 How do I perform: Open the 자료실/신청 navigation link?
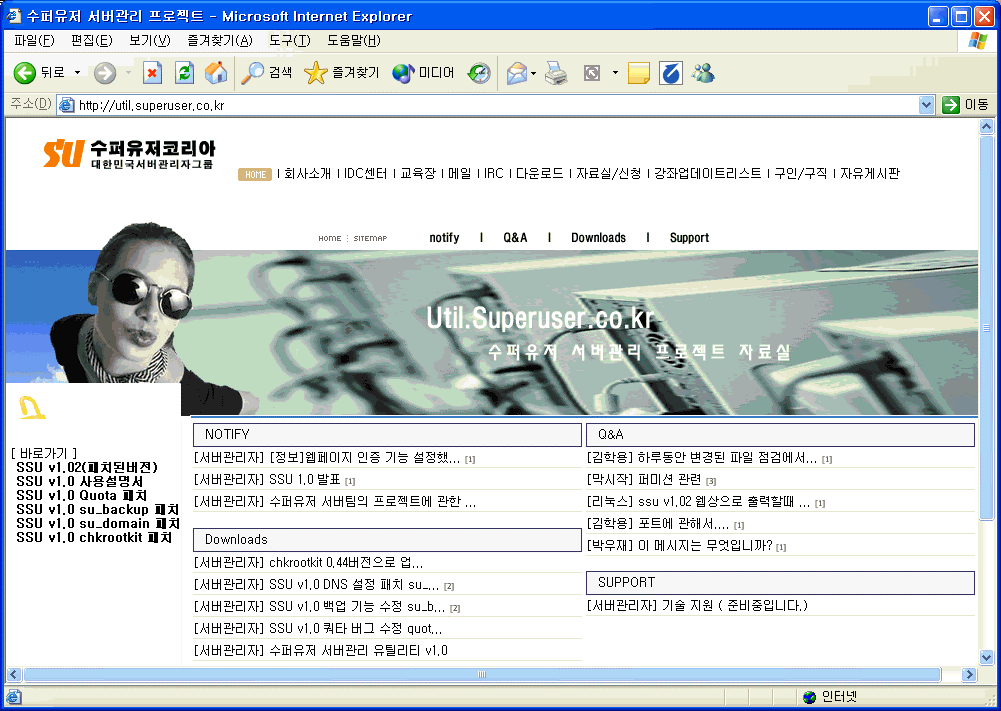[x=608, y=173]
